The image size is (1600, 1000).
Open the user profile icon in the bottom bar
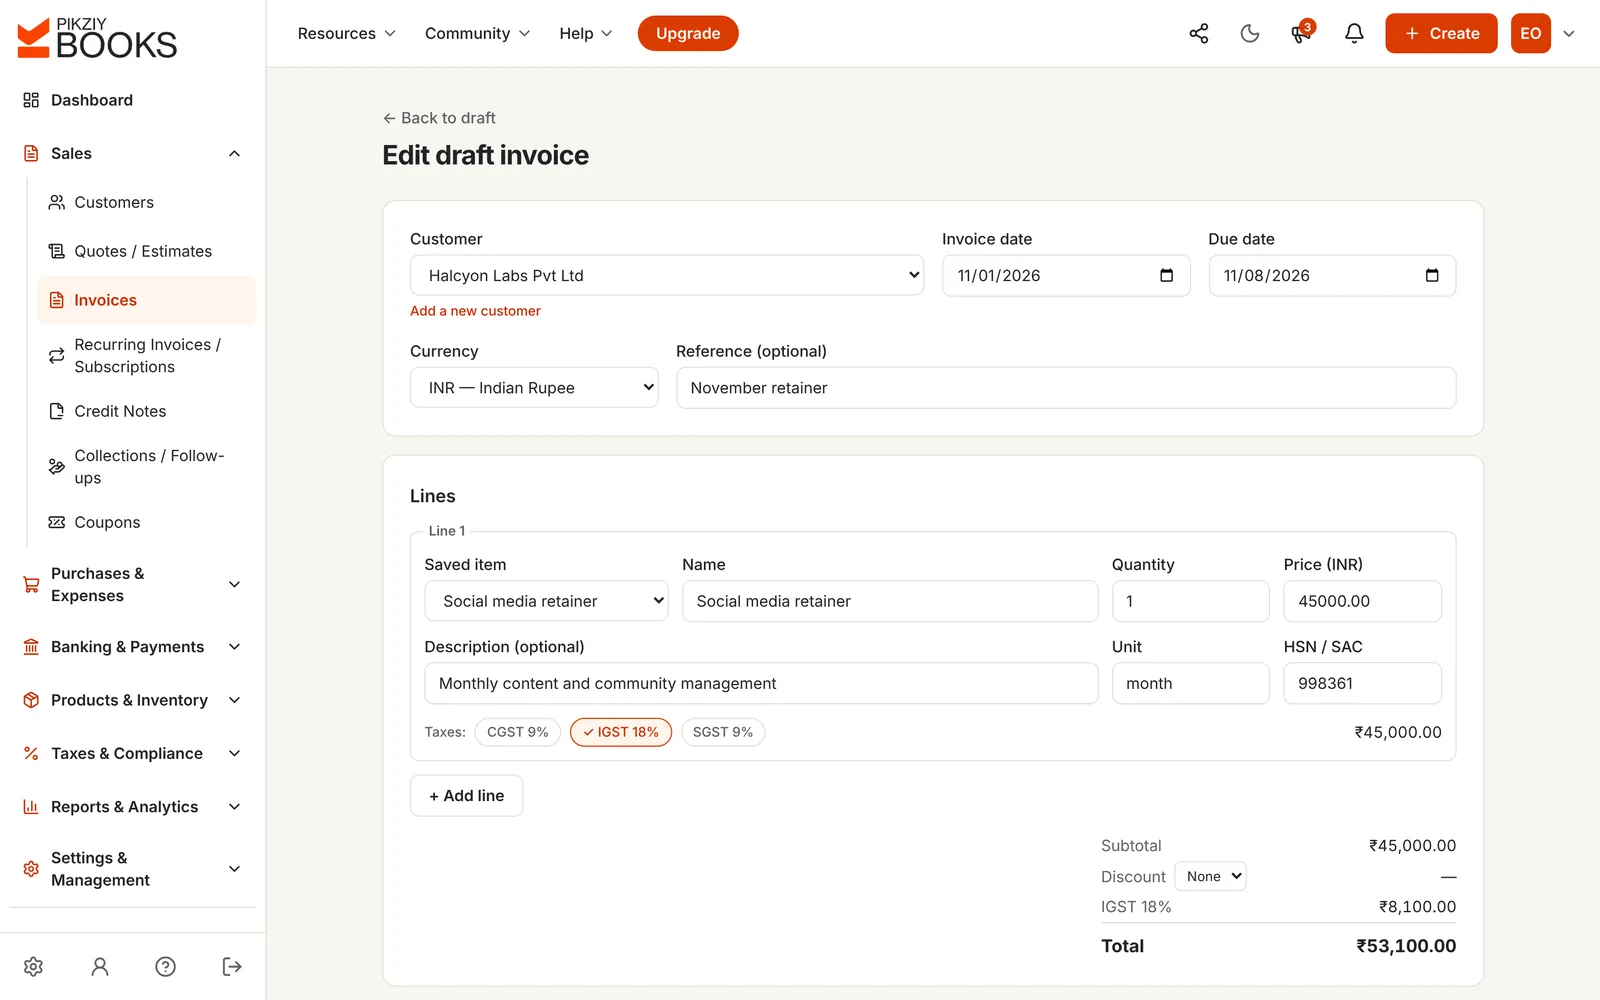100,966
